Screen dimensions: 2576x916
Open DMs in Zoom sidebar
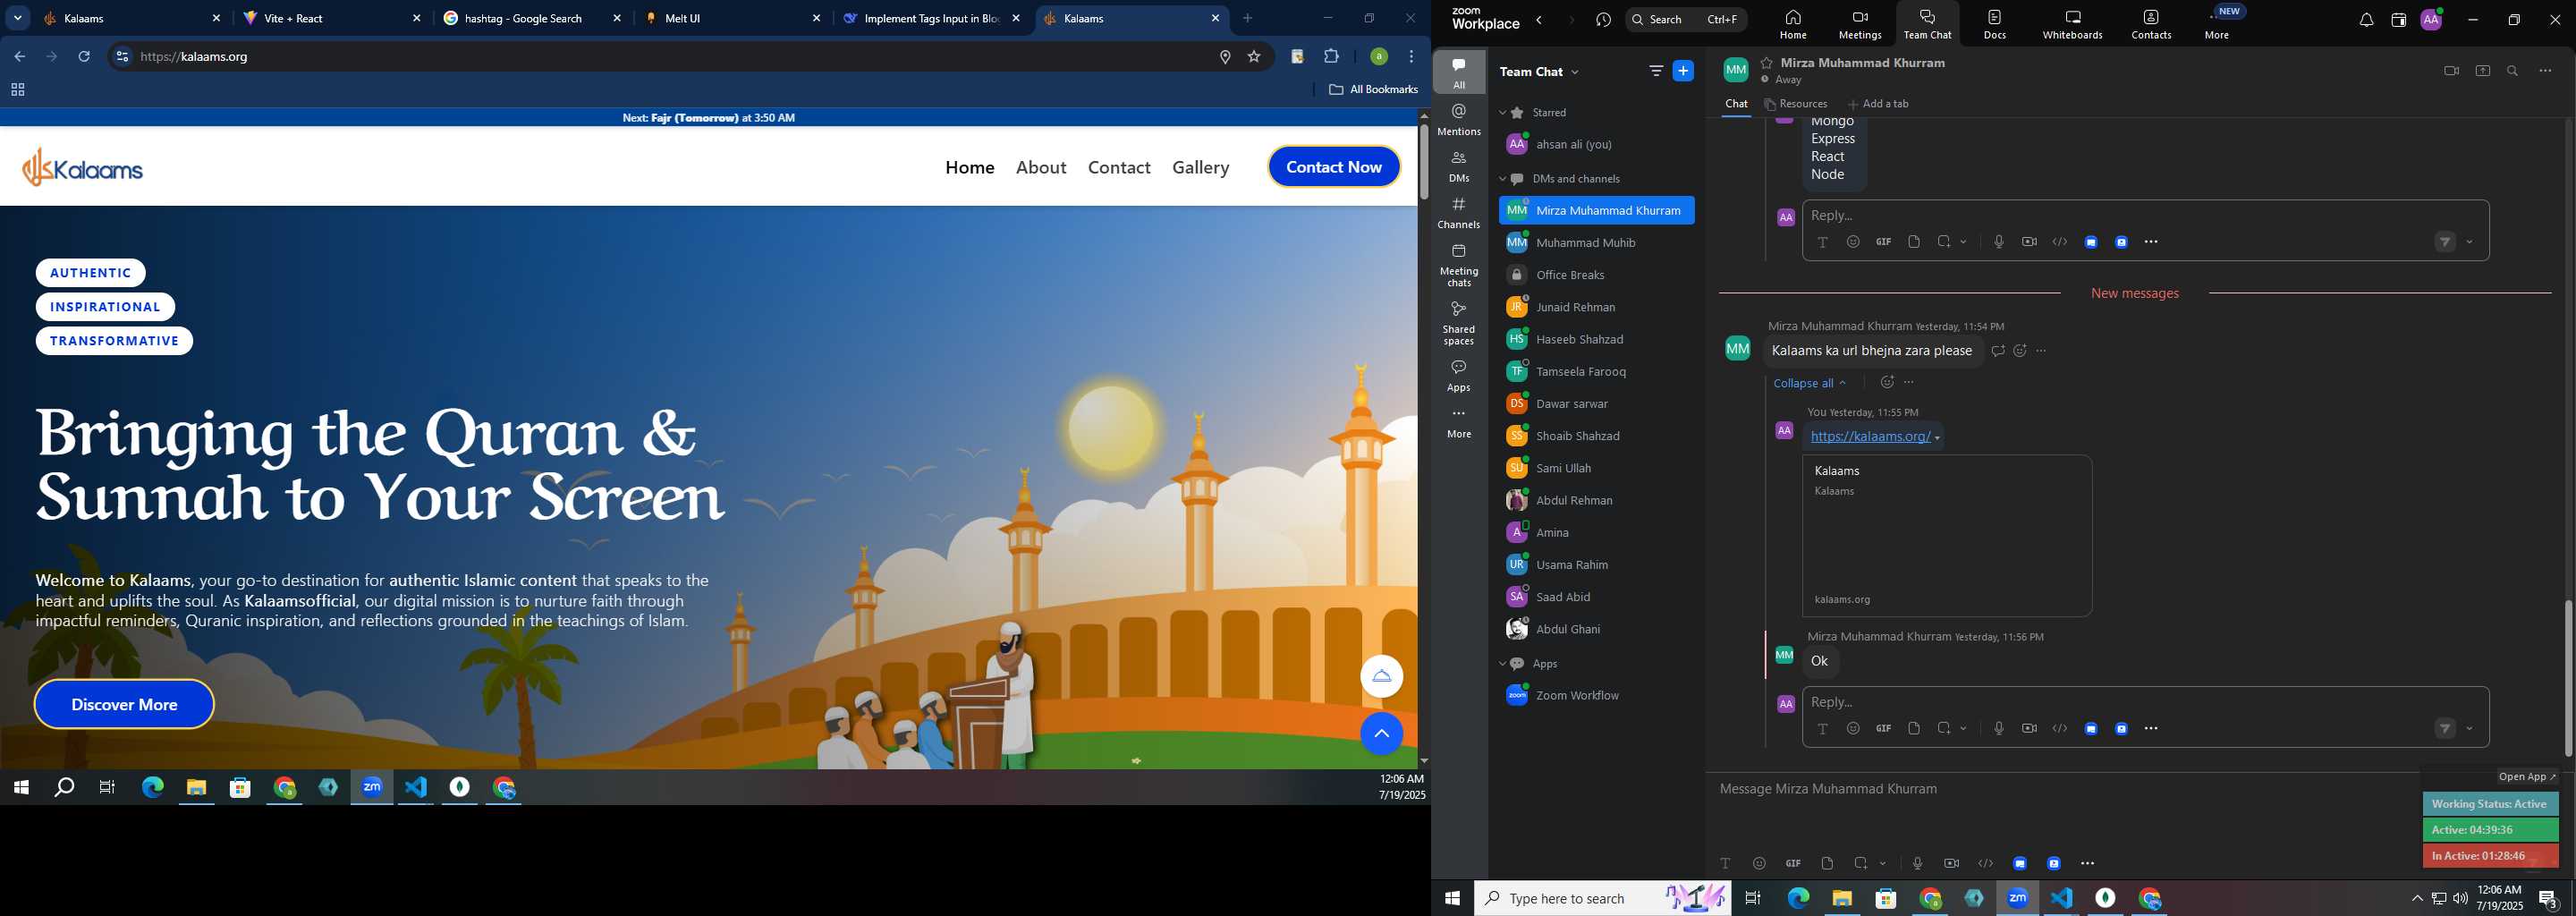click(x=1459, y=166)
